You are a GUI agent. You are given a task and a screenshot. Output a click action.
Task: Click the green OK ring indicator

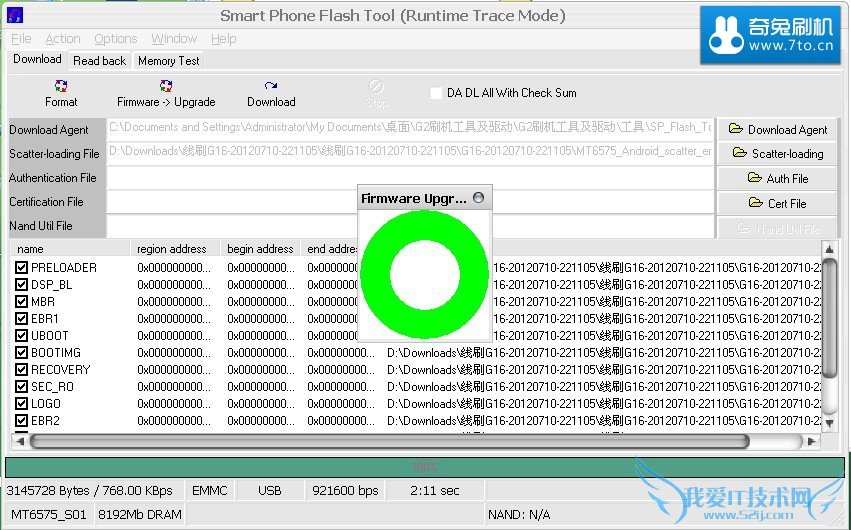tap(424, 274)
